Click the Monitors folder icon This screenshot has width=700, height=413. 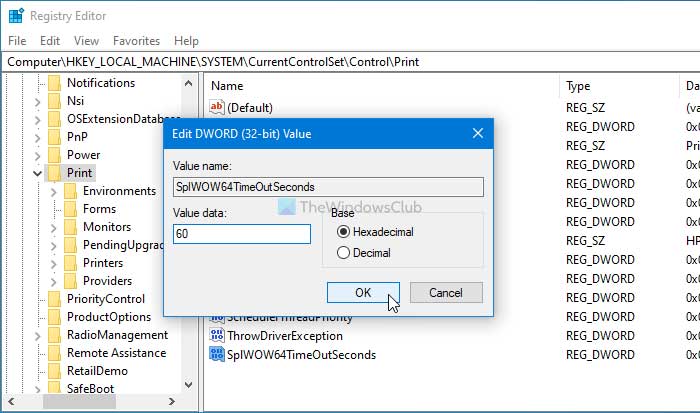click(x=71, y=227)
